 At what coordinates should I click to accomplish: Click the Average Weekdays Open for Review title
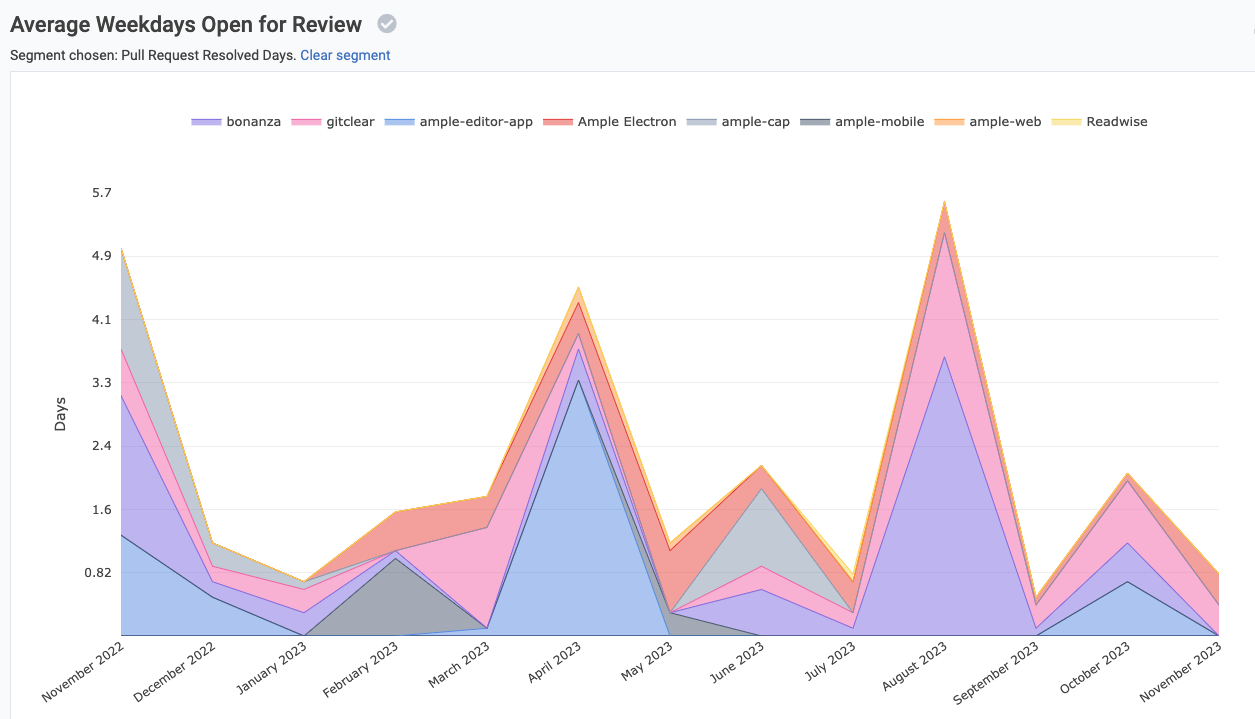[188, 24]
